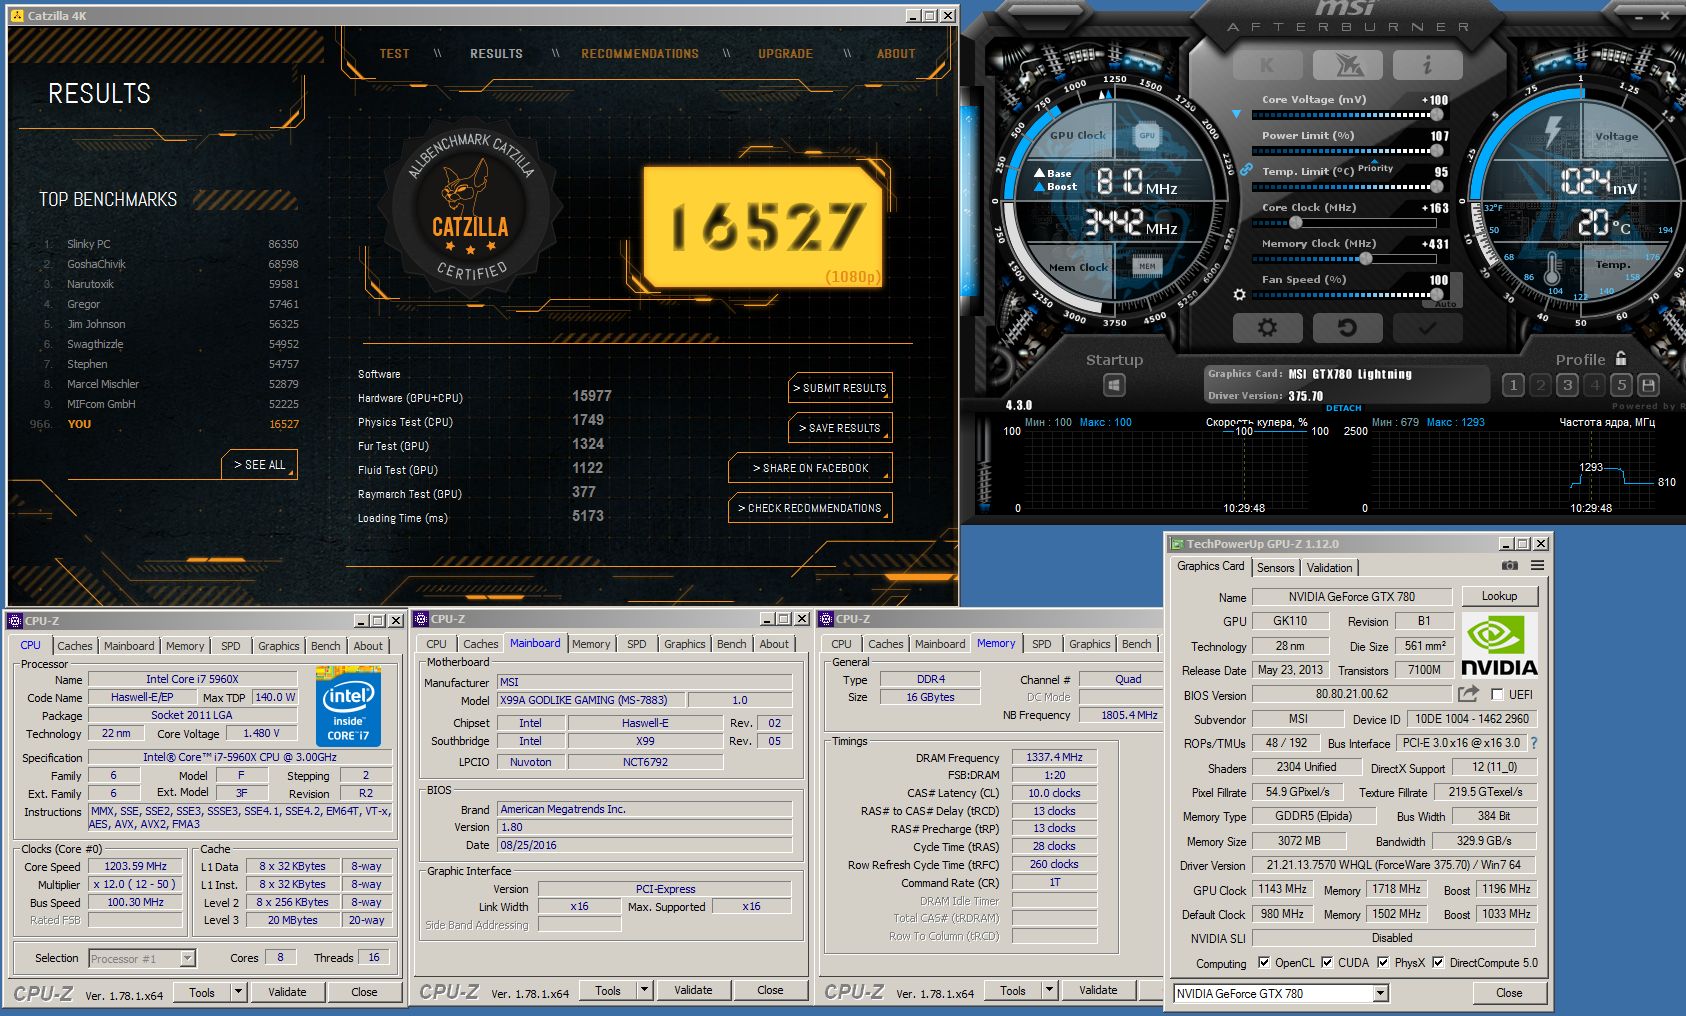Toggle the PhysX checkbox
The width and height of the screenshot is (1686, 1016).
pyautogui.click(x=1383, y=963)
